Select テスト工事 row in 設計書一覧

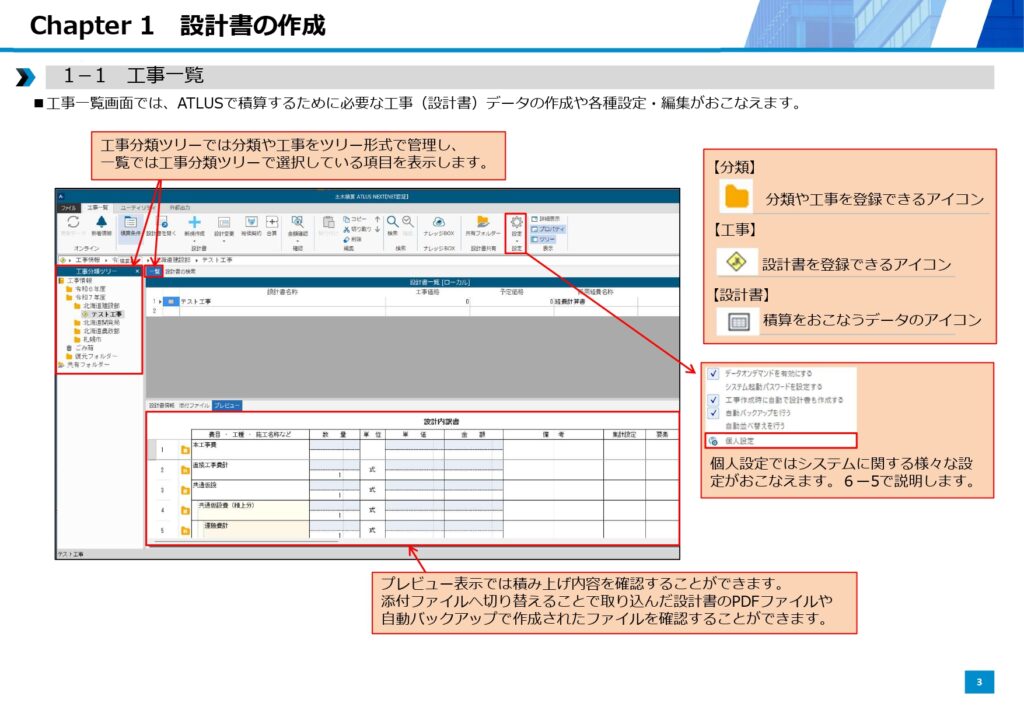[196, 301]
